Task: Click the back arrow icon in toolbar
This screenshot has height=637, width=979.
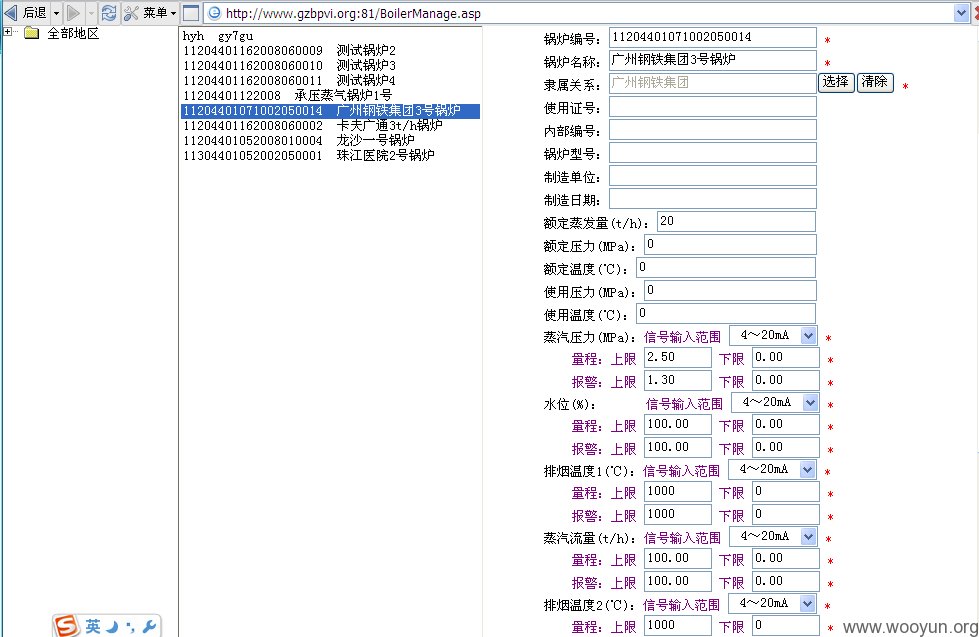Action: pos(11,12)
